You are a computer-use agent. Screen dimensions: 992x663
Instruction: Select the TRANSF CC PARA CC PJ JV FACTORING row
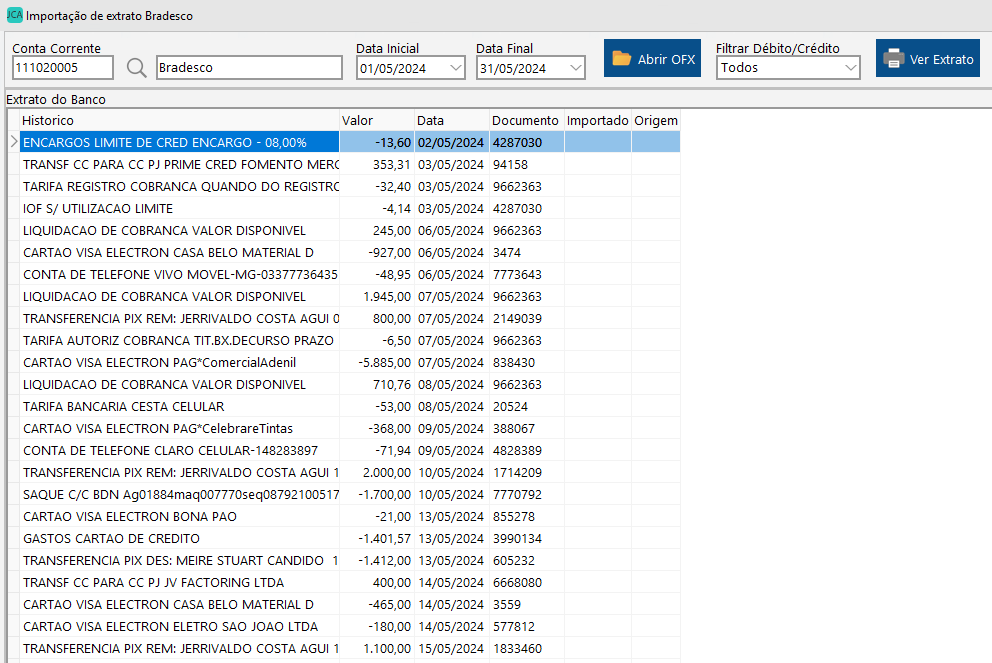click(180, 582)
